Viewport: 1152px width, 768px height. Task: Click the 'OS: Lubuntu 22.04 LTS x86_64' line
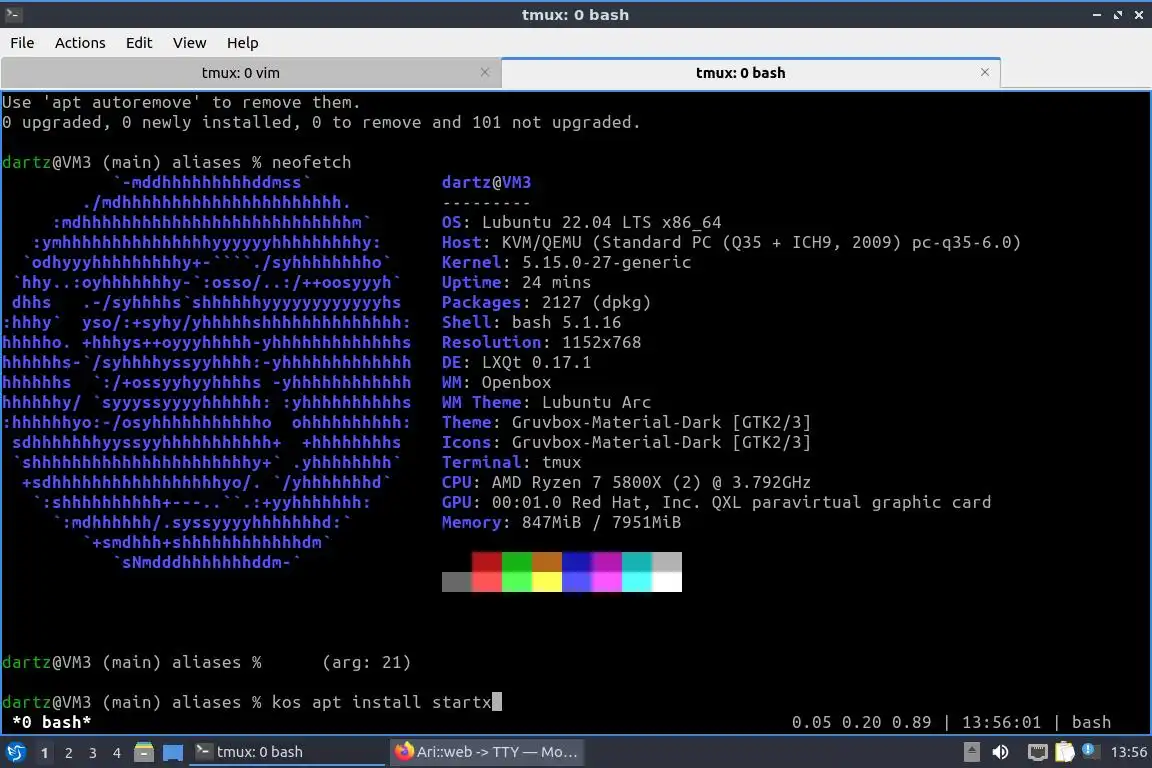[581, 223]
